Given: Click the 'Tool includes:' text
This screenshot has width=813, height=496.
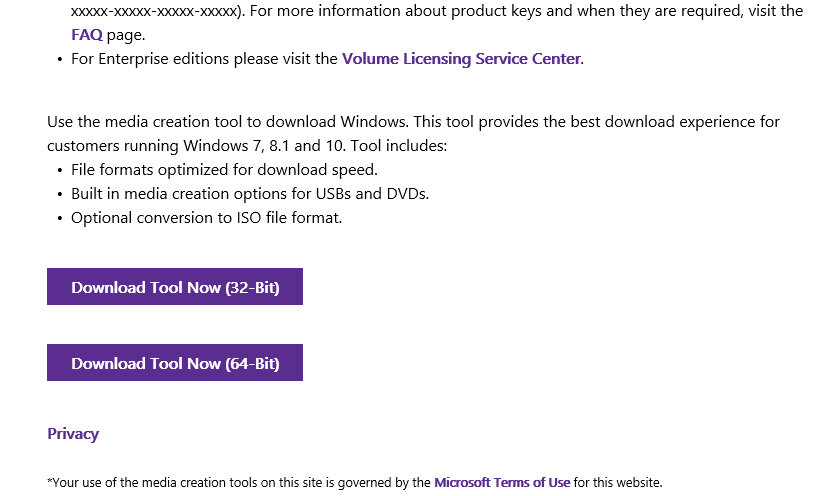Looking at the screenshot, I should coord(409,146).
